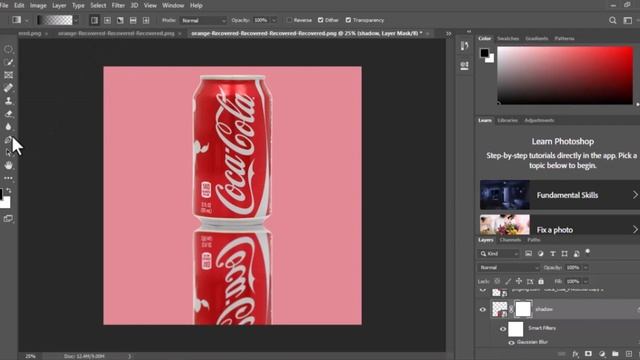Viewport: 640px width, 360px height.
Task: Click the fx layer style button
Action: 576,354
